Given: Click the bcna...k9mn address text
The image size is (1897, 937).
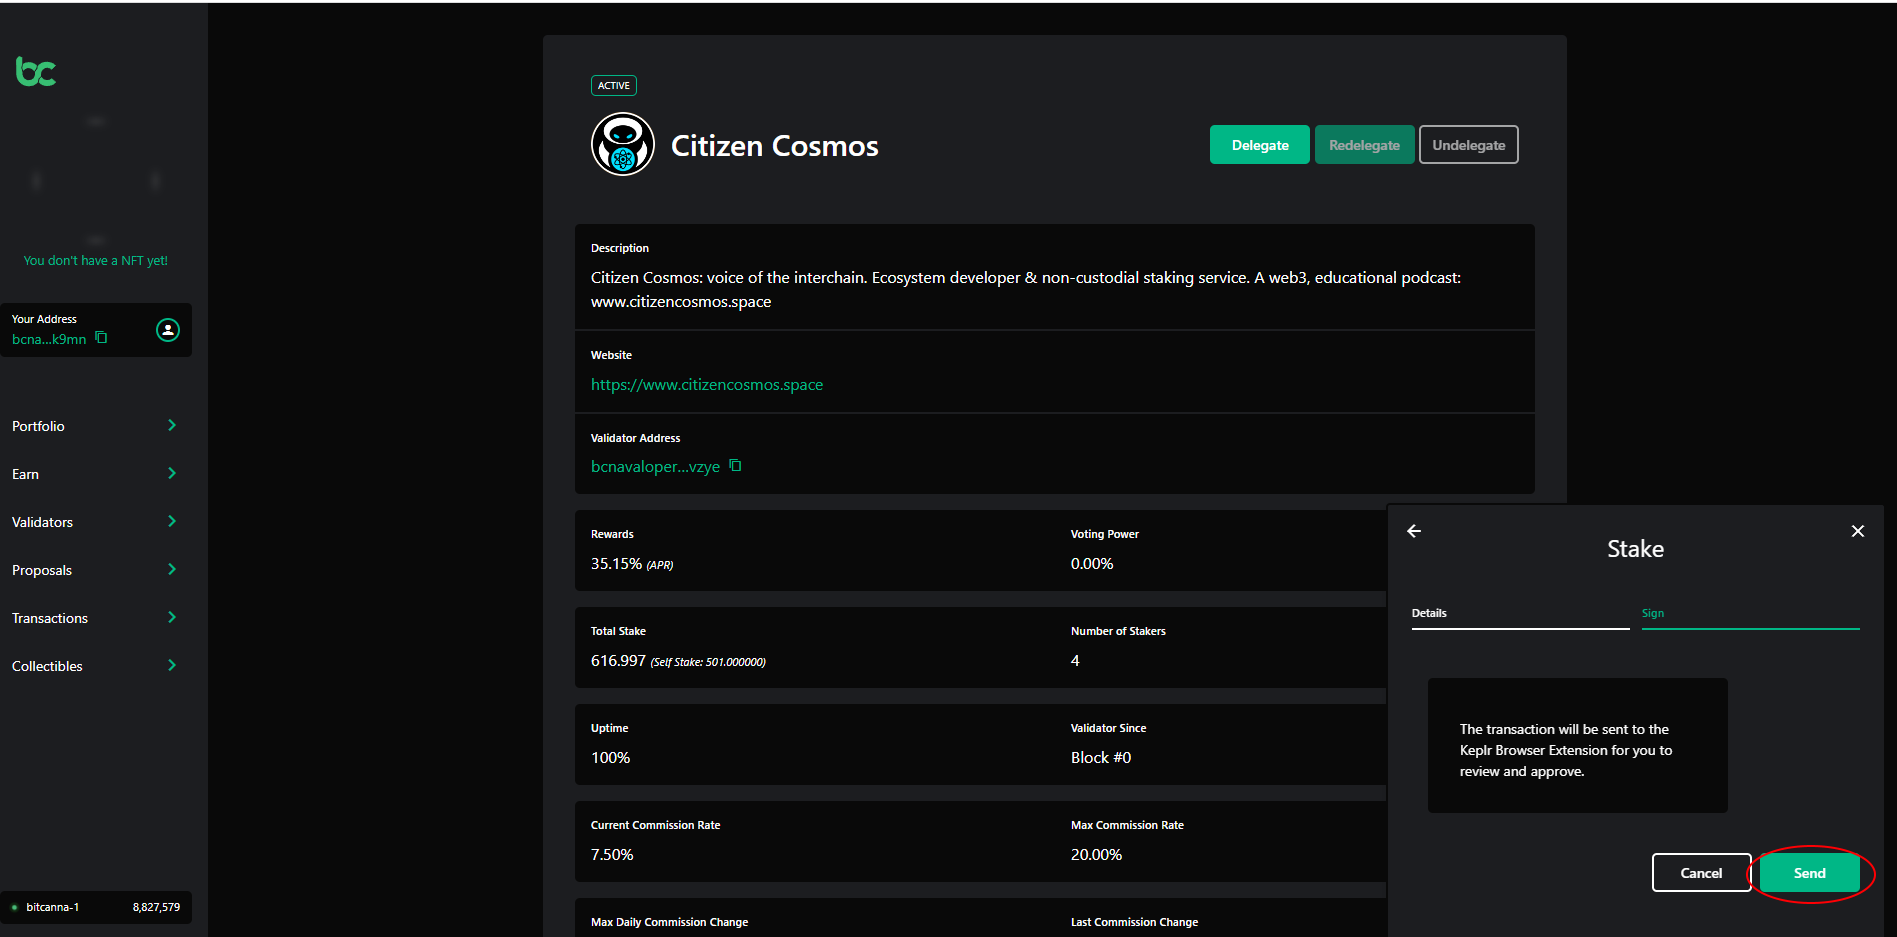Looking at the screenshot, I should coord(49,339).
